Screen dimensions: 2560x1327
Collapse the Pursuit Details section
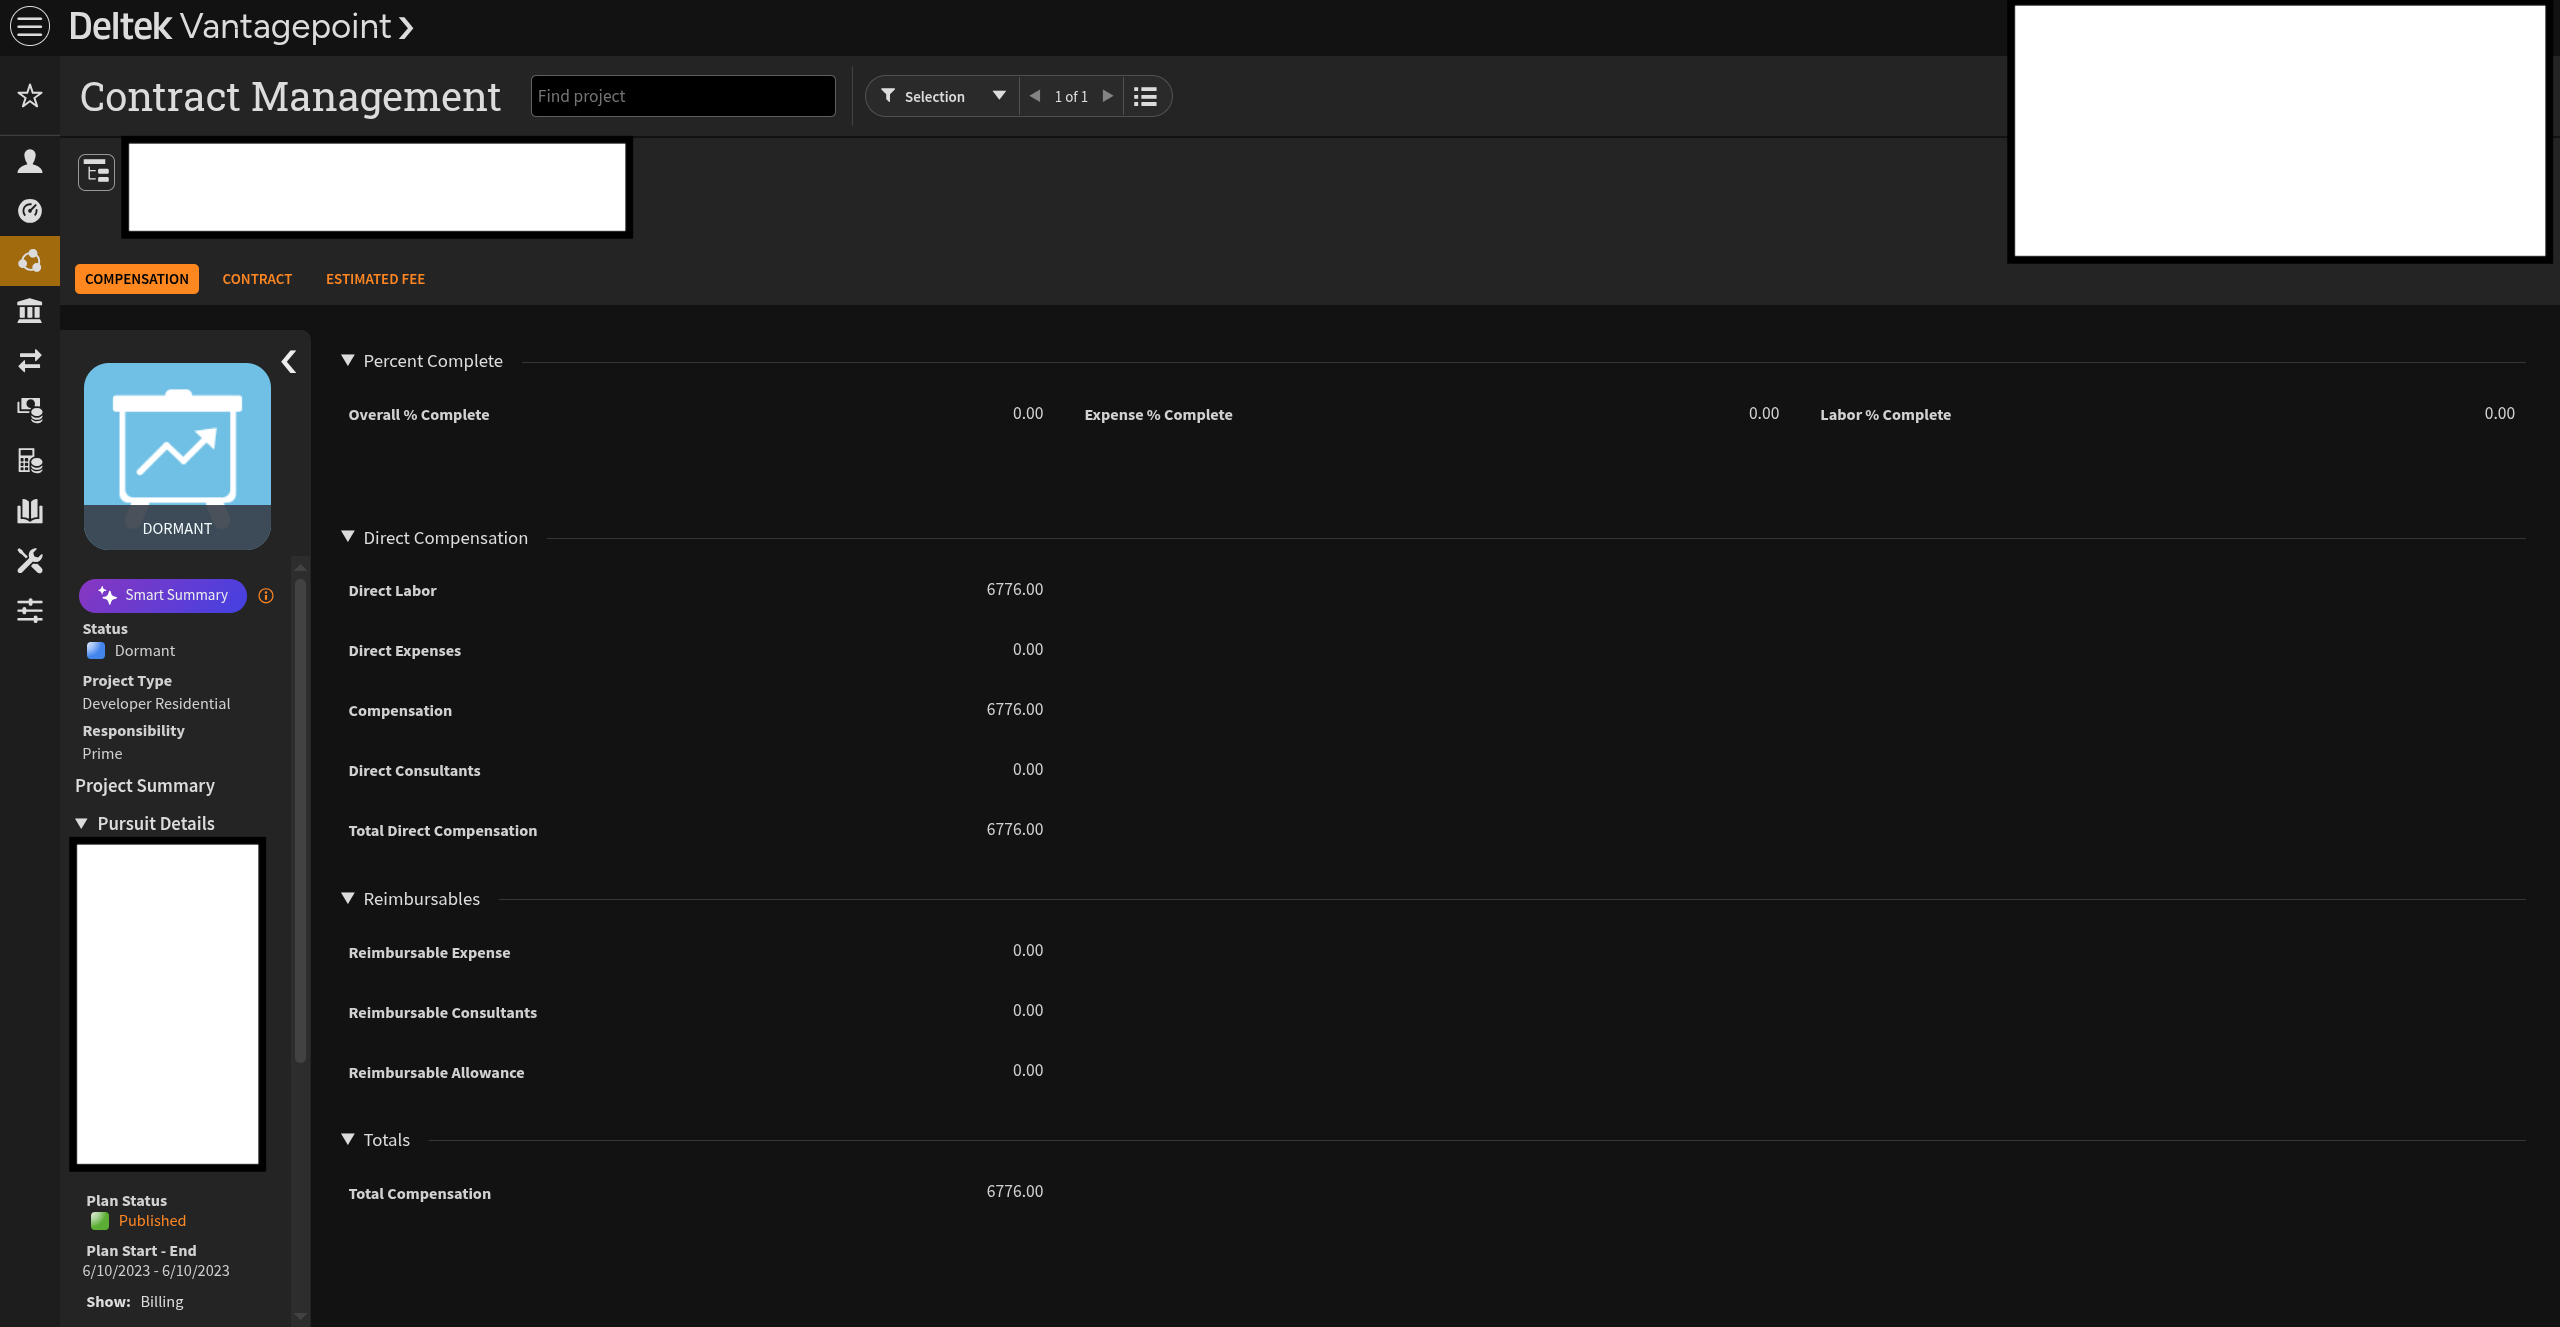(82, 824)
